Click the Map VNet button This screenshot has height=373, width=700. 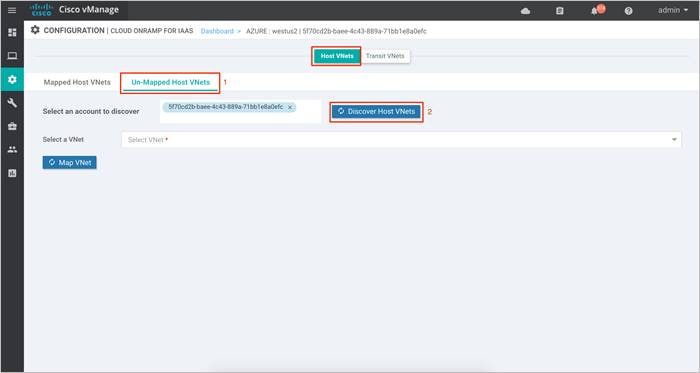point(70,162)
